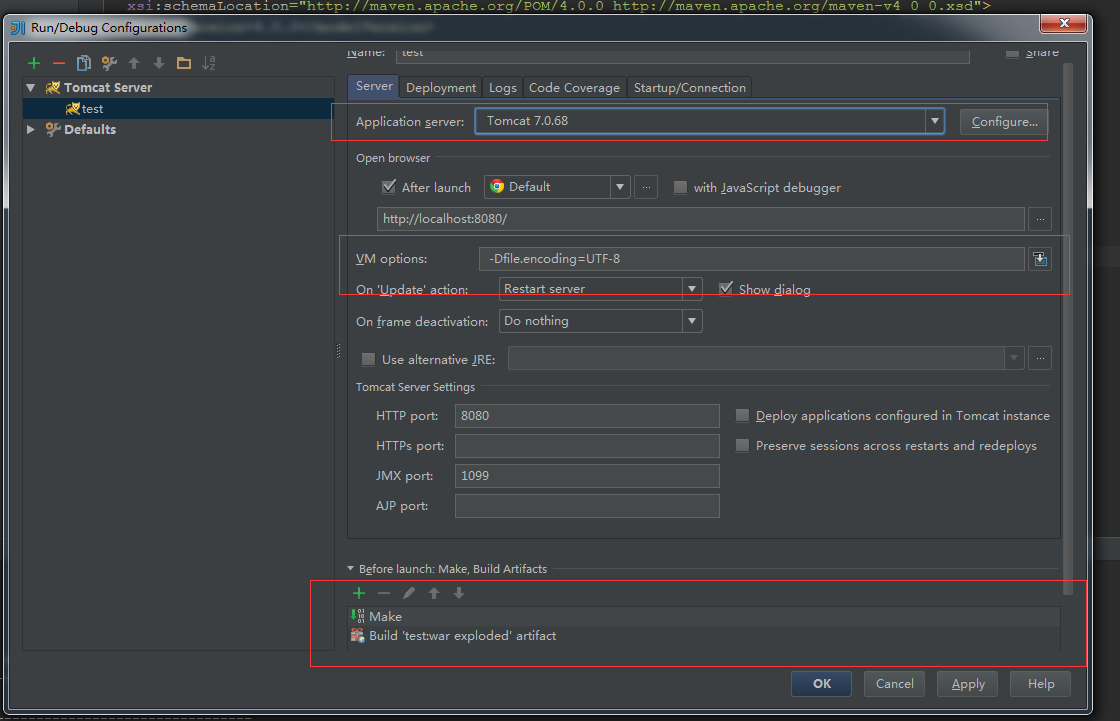Screen dimensions: 1120x721
Task: Switch to Logs tab
Action: (x=503, y=87)
